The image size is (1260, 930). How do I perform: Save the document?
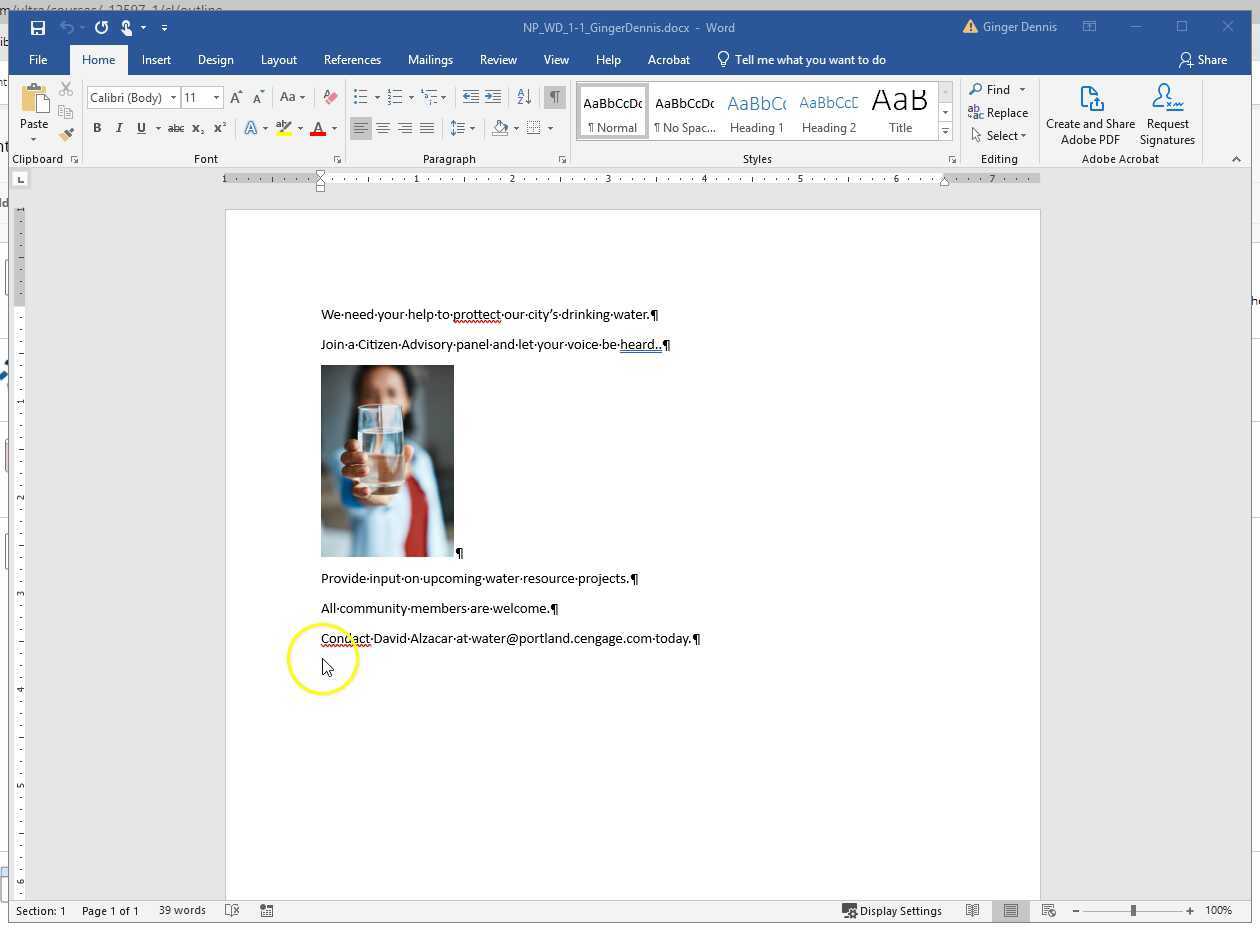[x=38, y=27]
